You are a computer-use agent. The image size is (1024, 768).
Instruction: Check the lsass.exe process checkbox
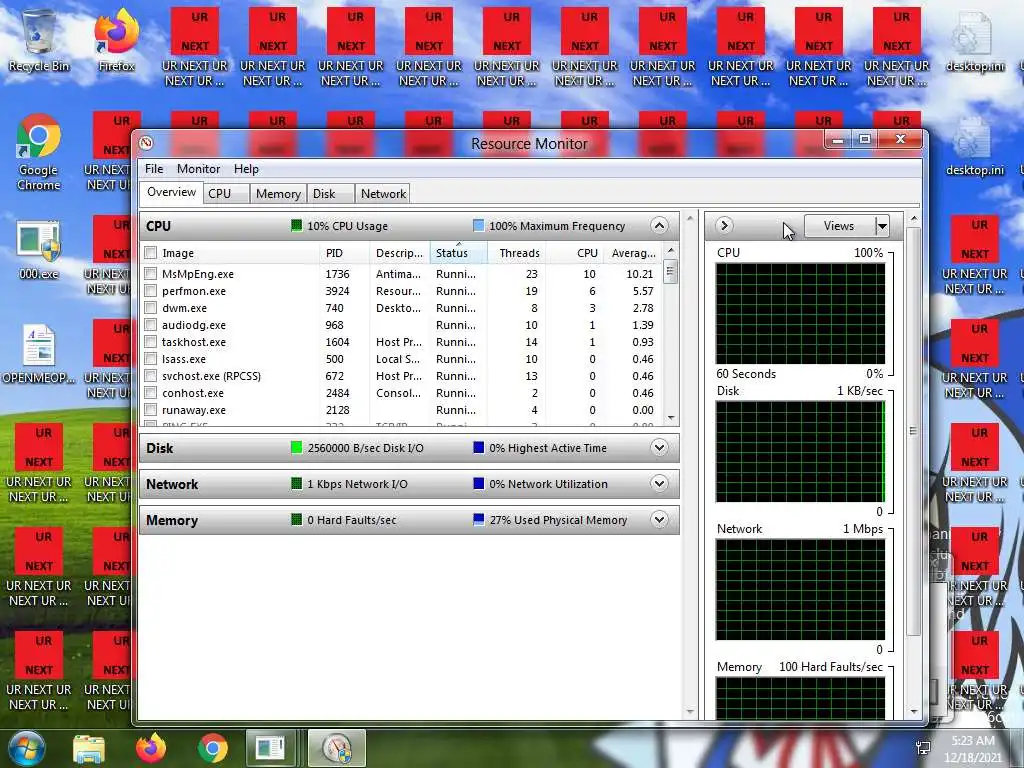tap(151, 359)
